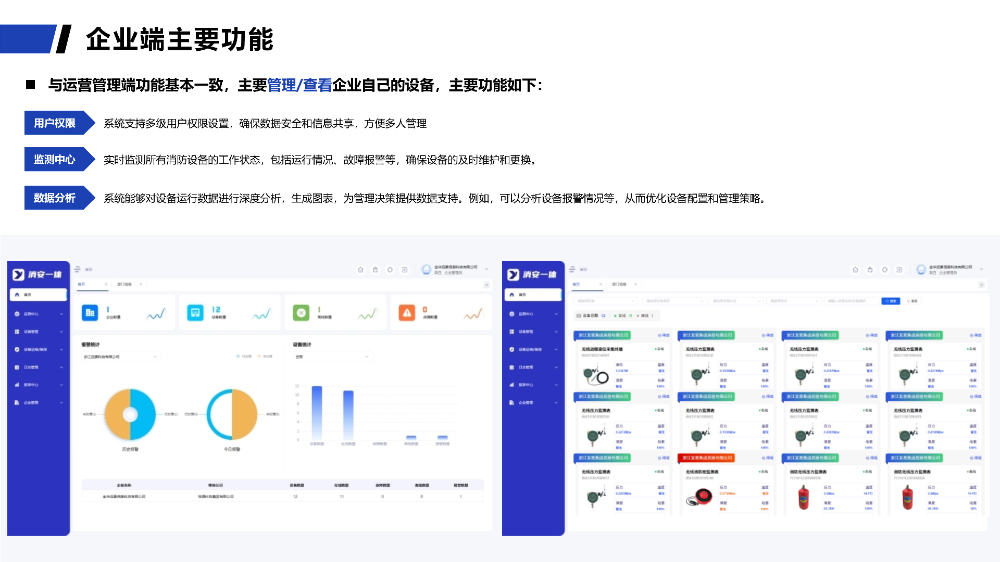Image resolution: width=1000 pixels, height=562 pixels.
Task: Toggle the hamburger menu icon in left dashboard
Action: 77,269
